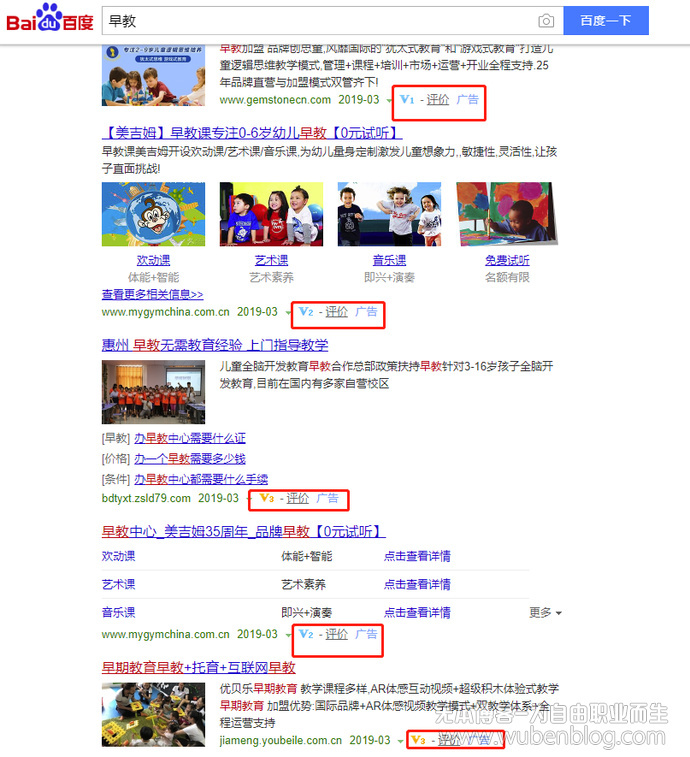Image resolution: width=690 pixels, height=757 pixels.
Task: Click 查看更多相关信息>> link
Action: [x=153, y=294]
